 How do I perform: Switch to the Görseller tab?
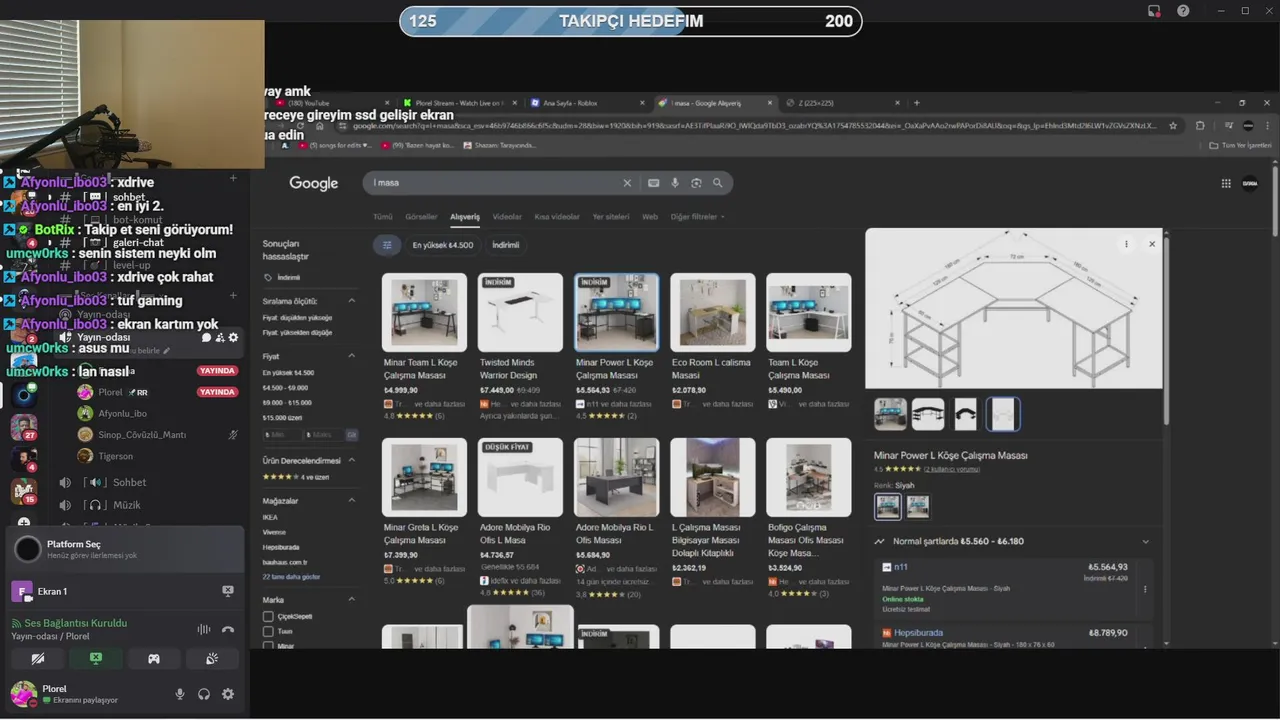click(x=421, y=217)
